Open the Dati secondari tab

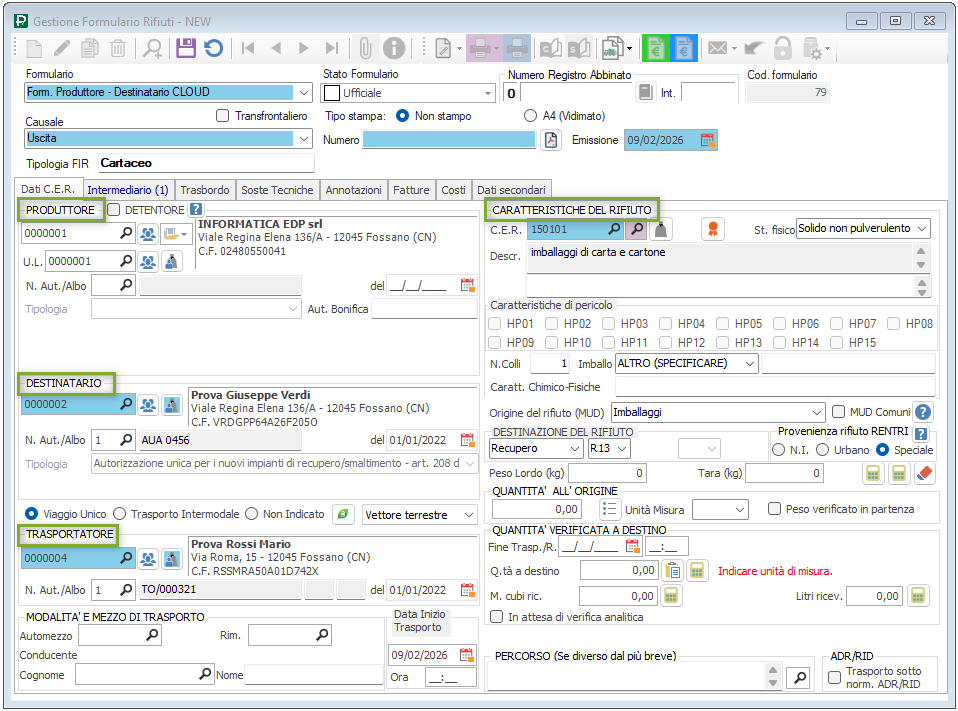511,190
